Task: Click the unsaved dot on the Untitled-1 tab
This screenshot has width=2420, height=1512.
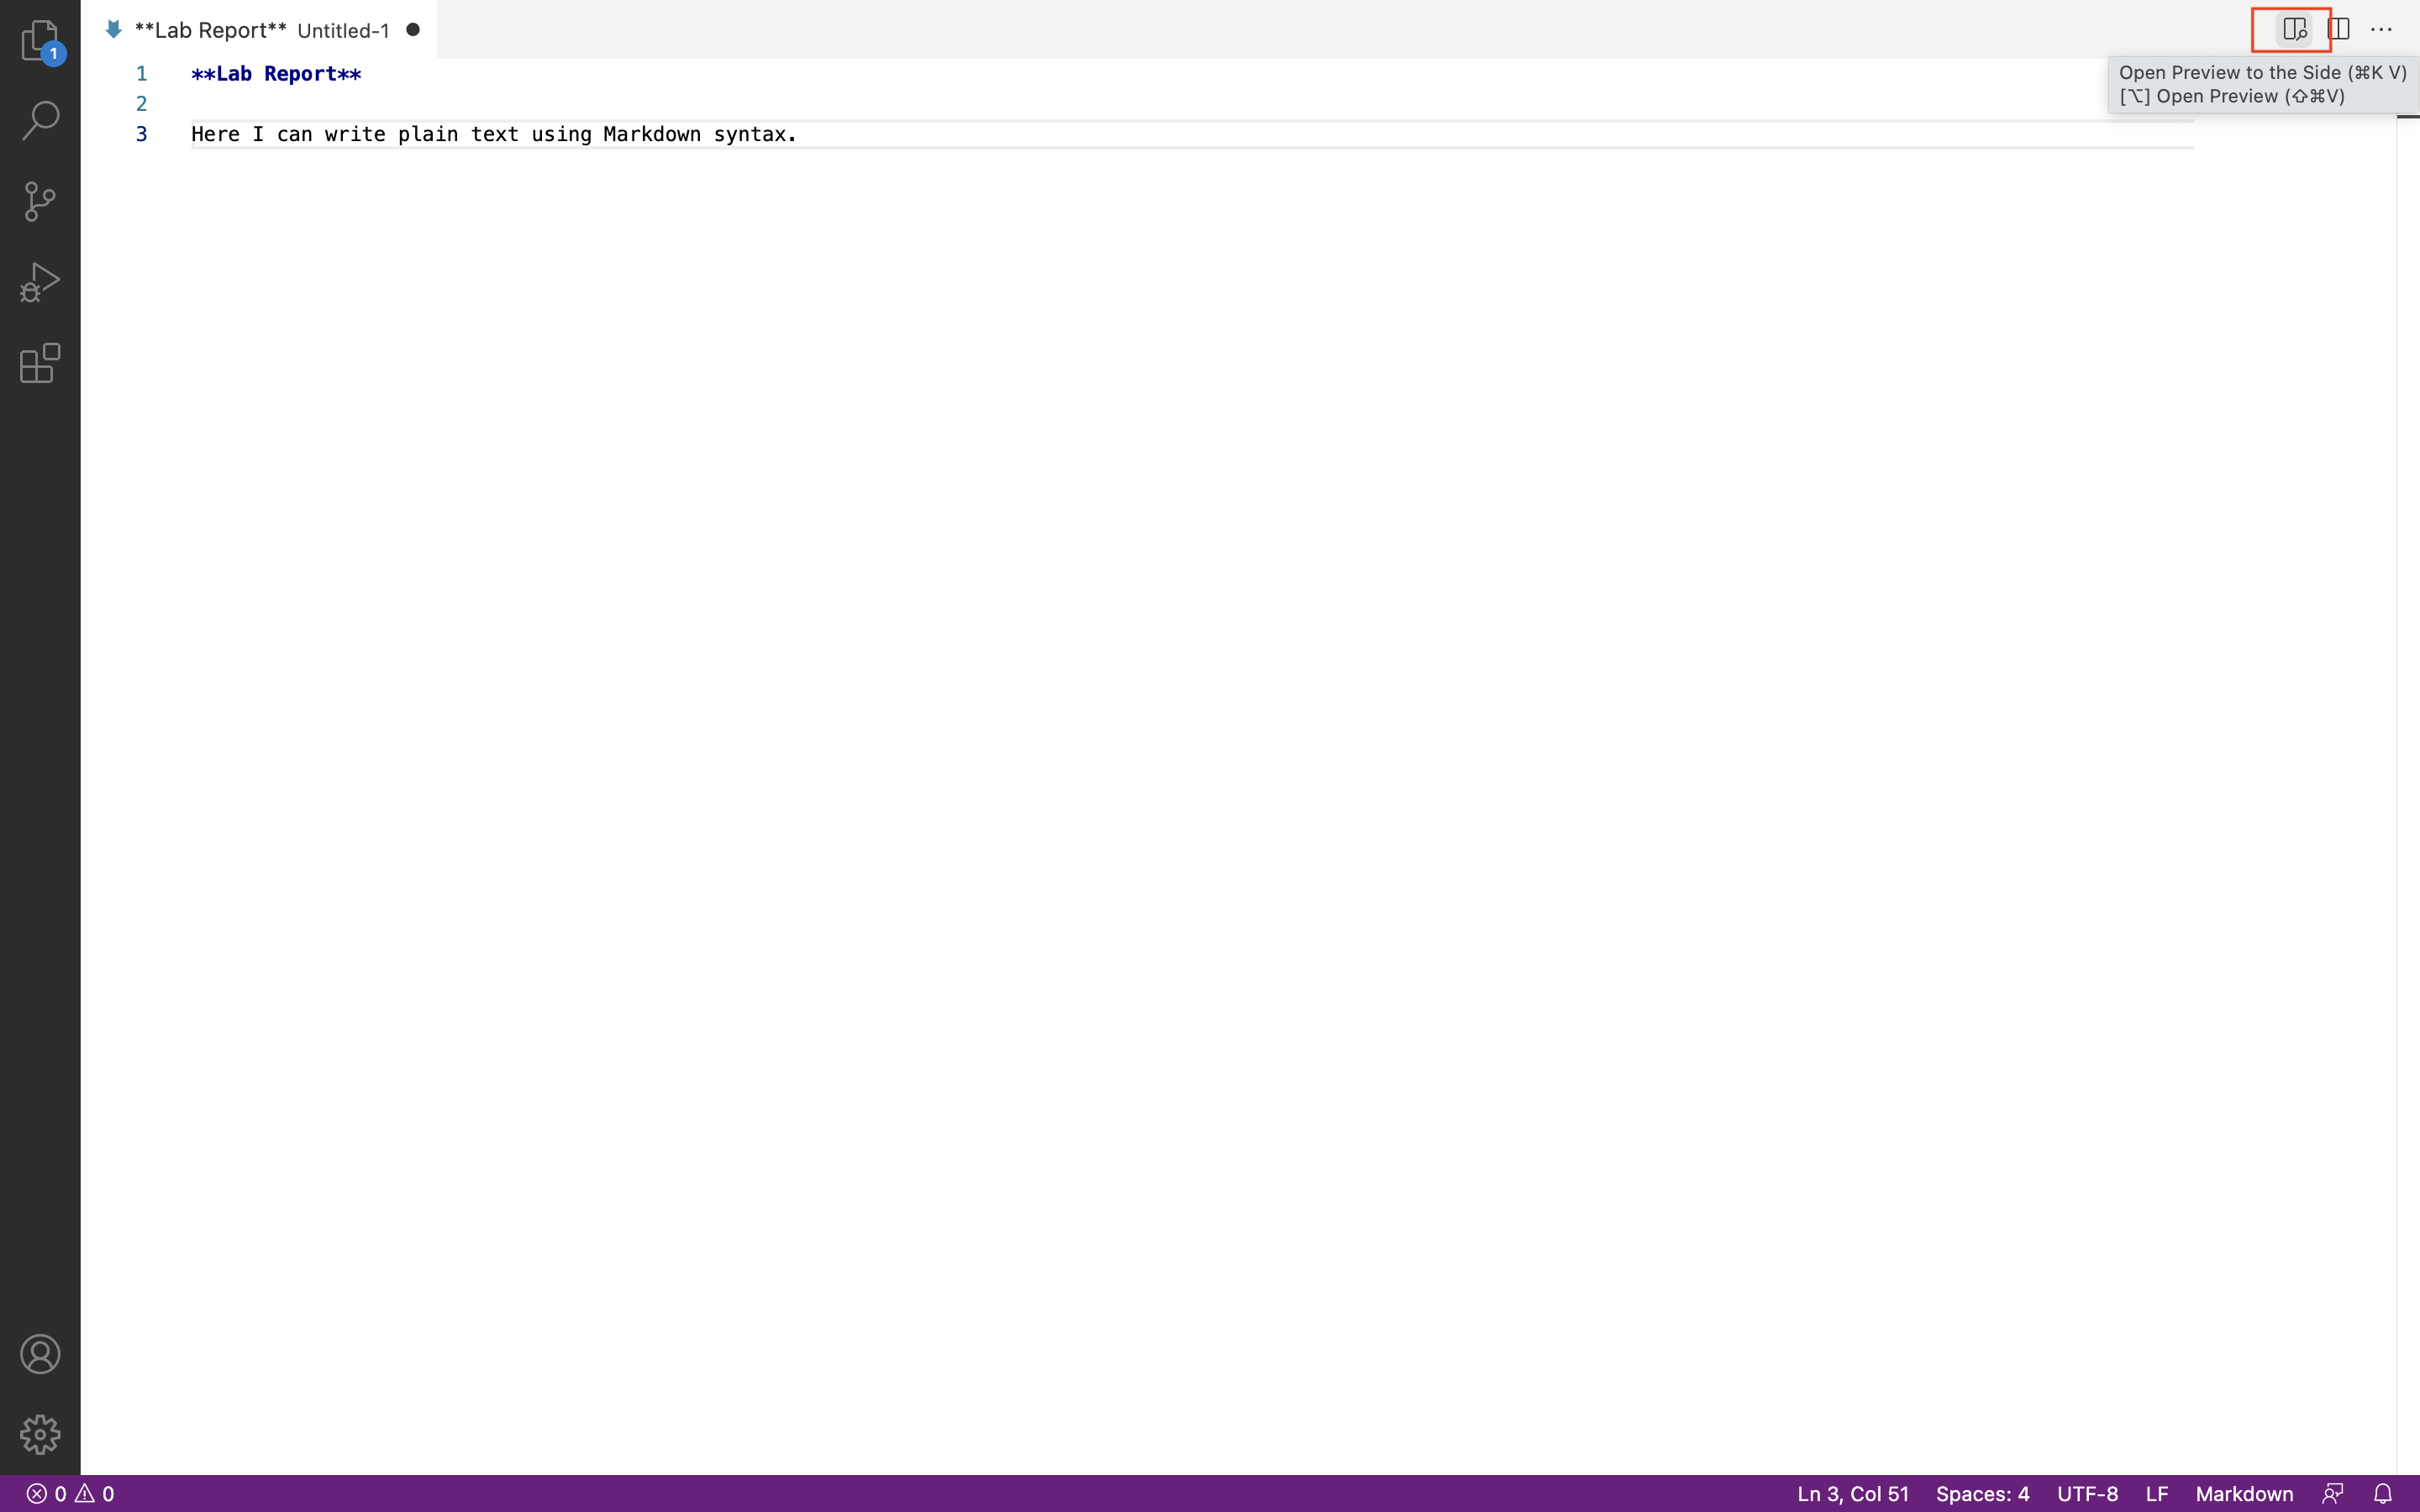Action: point(412,30)
